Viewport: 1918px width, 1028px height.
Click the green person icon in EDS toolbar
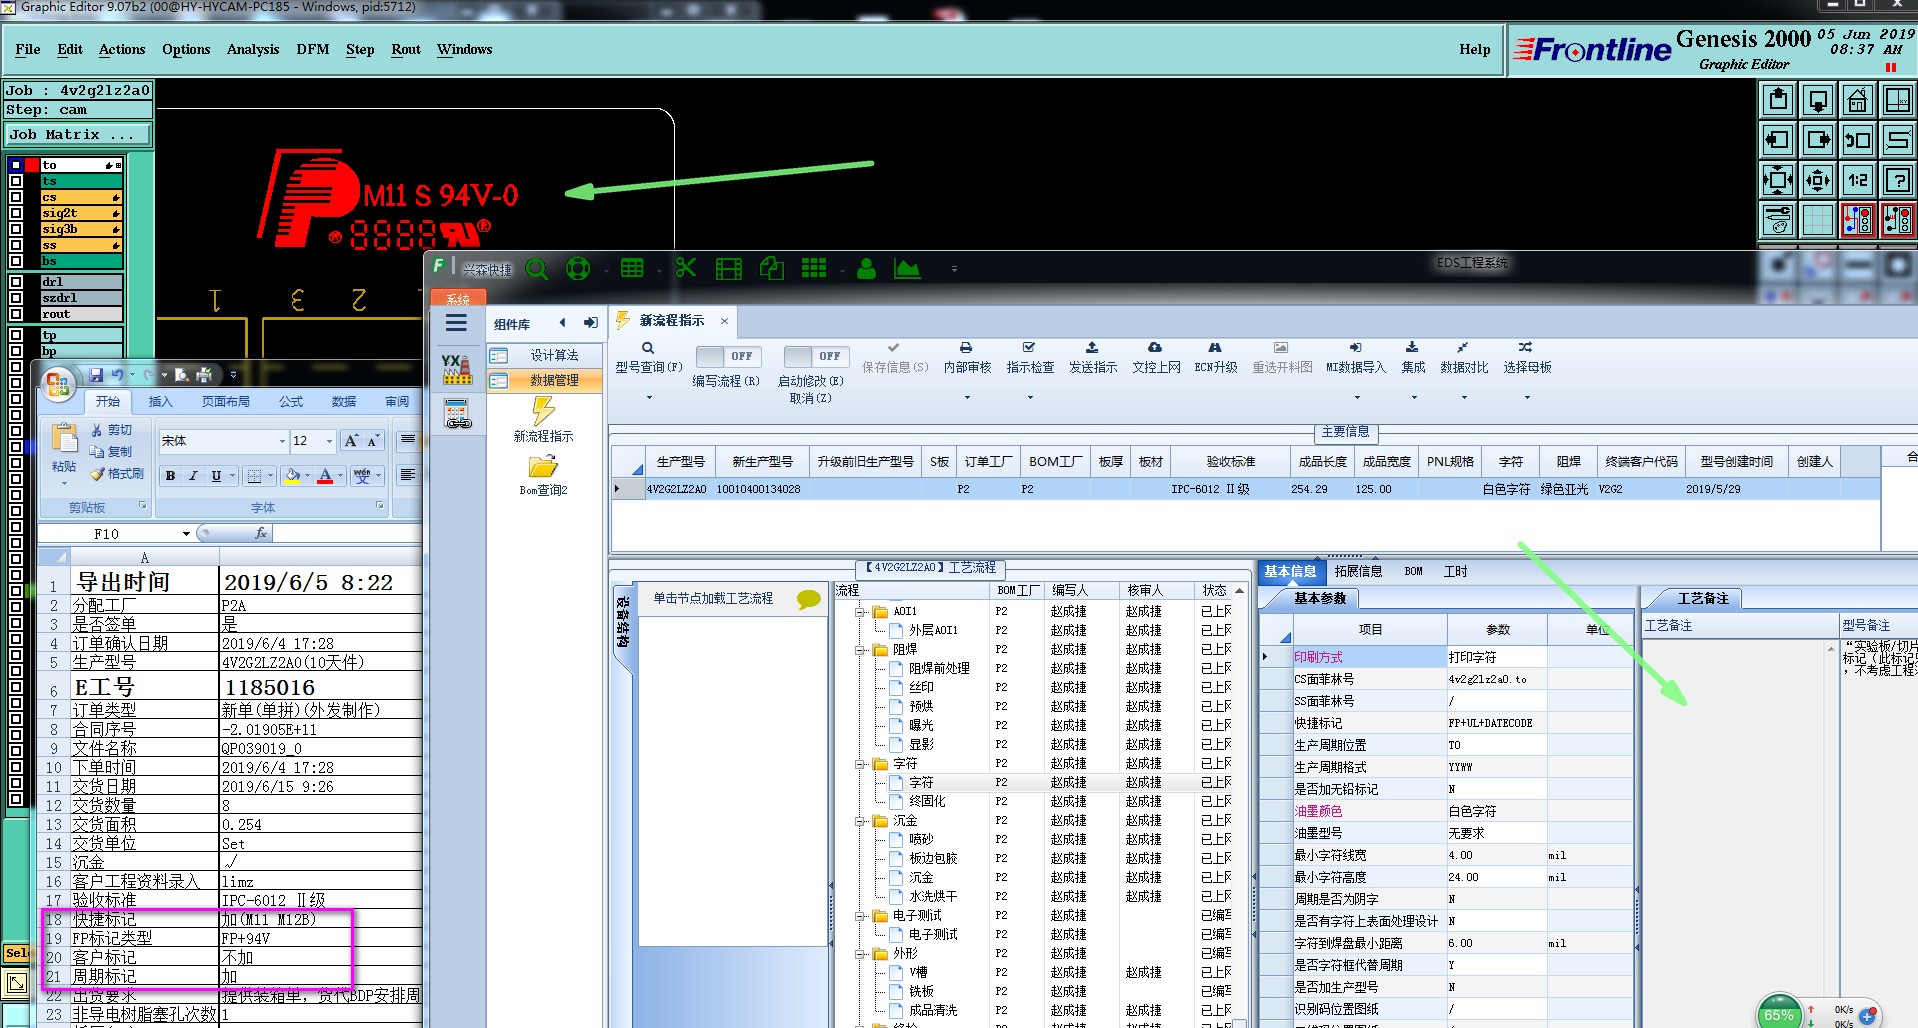(x=866, y=268)
